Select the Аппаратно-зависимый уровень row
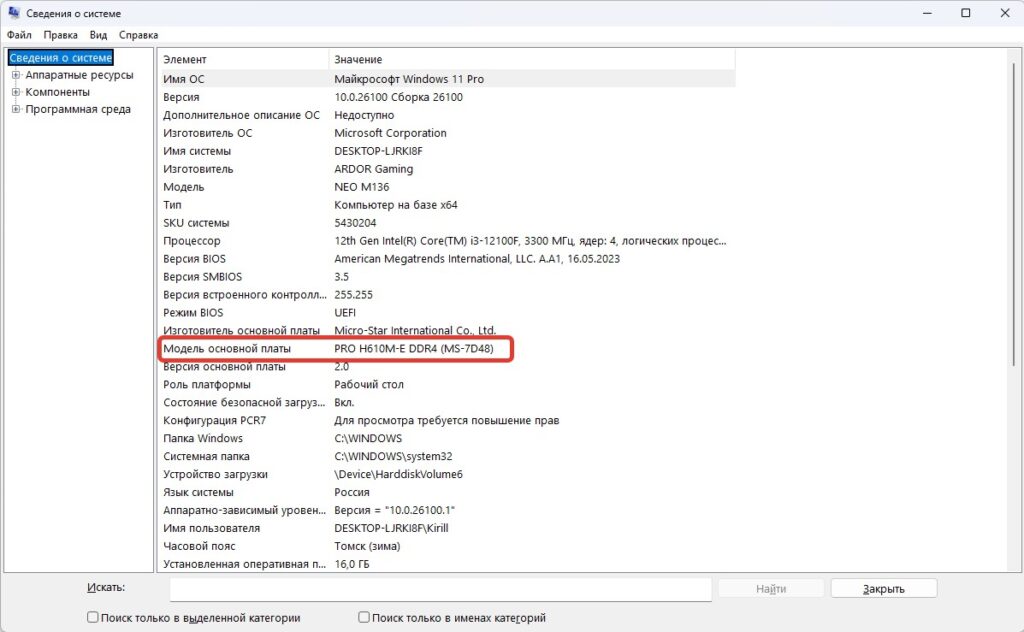The width and height of the screenshot is (1024, 632). pos(447,510)
